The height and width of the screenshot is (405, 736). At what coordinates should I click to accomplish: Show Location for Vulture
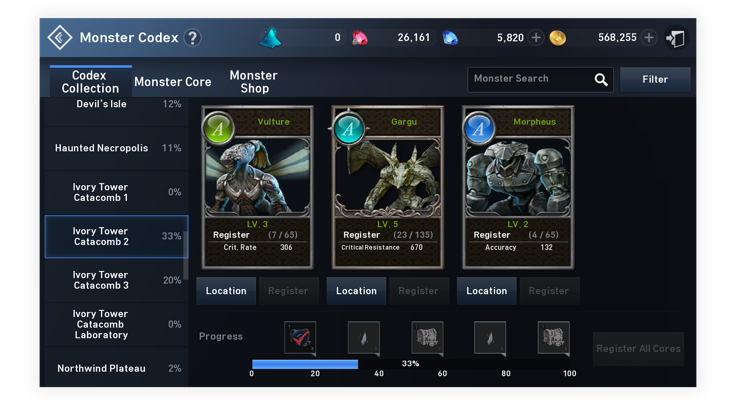coord(226,291)
